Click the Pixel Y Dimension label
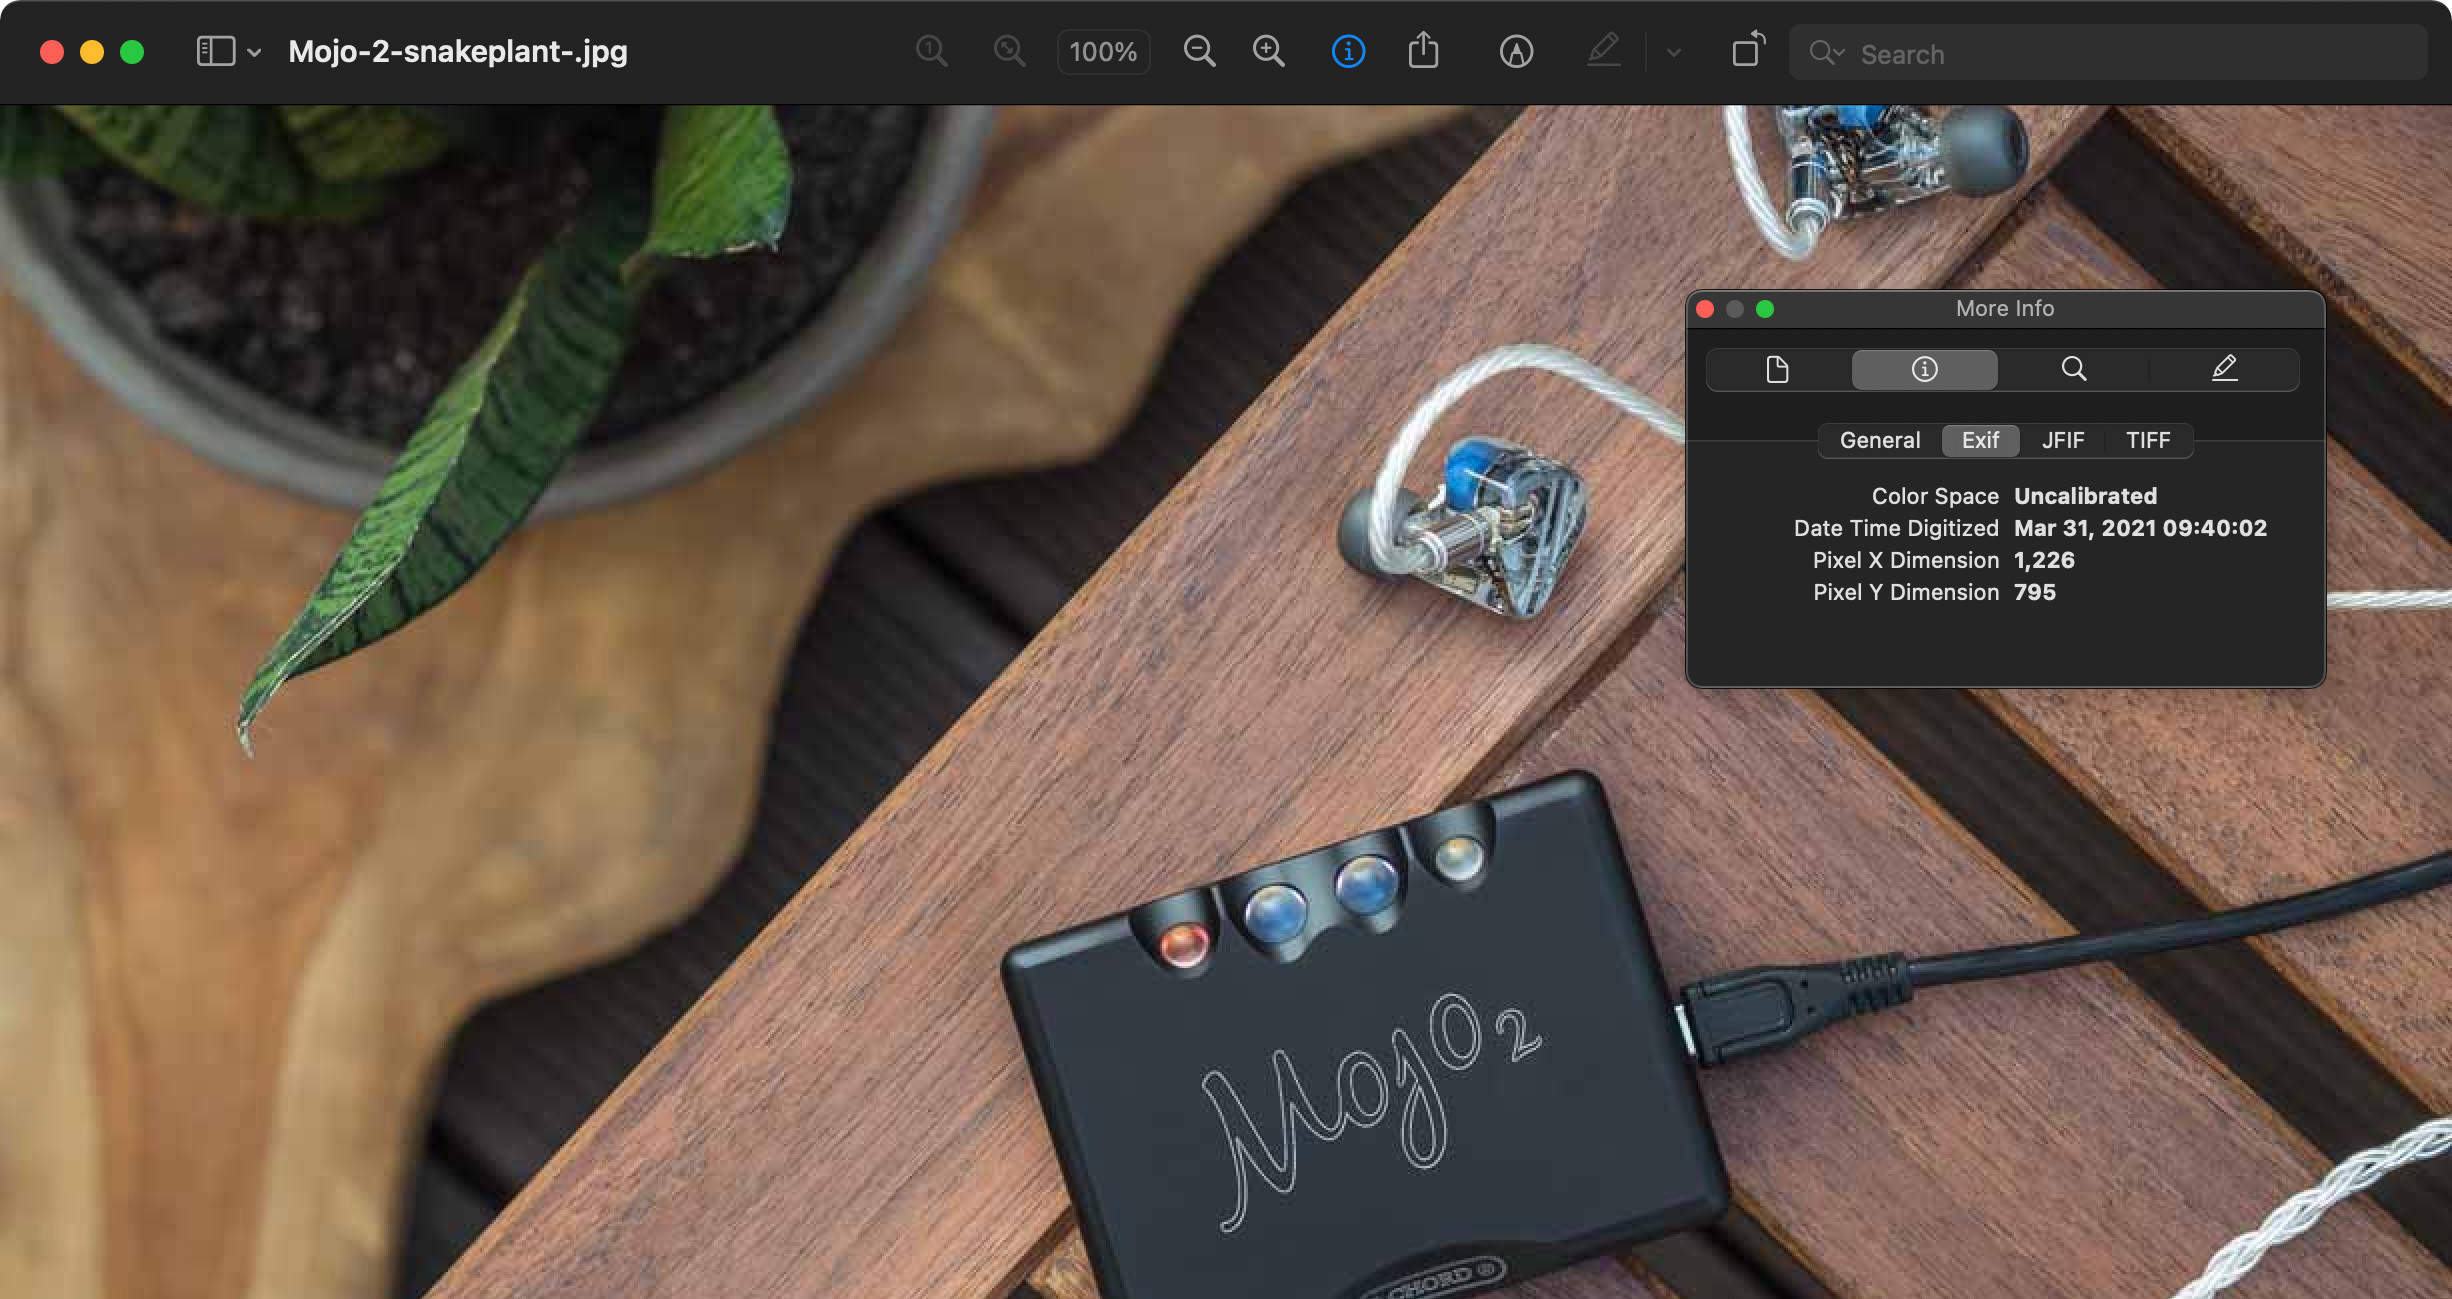The height and width of the screenshot is (1299, 2452). coord(1906,592)
